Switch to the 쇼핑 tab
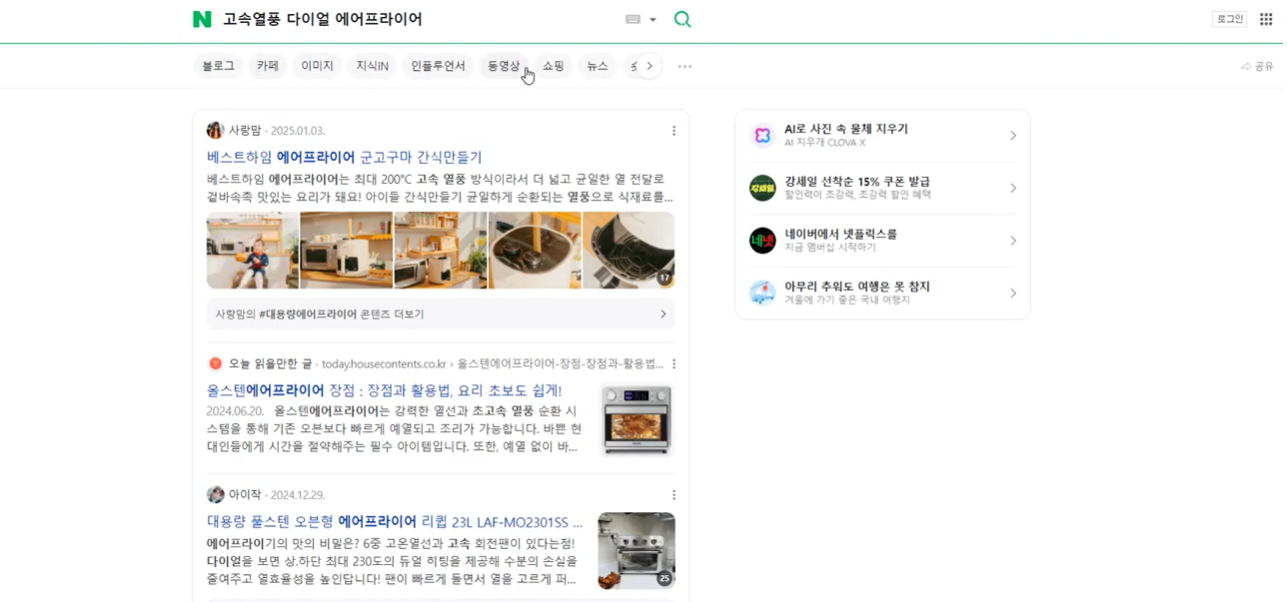The height and width of the screenshot is (602, 1287). [554, 66]
